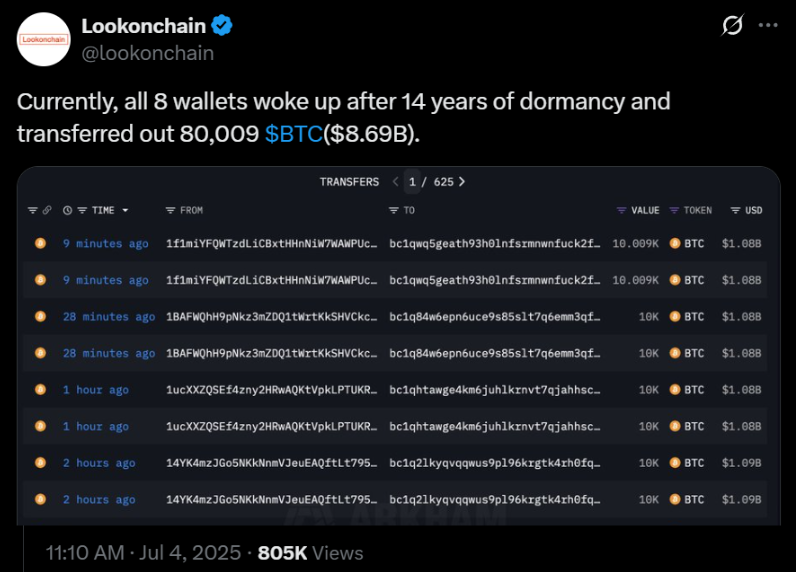Go to next transfers page arrow
Image resolution: width=796 pixels, height=572 pixels.
[x=461, y=182]
